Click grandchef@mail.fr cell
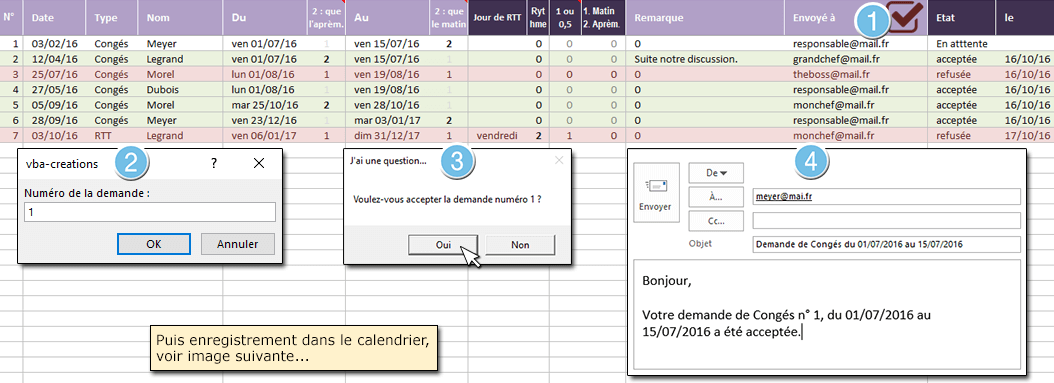 click(x=856, y=59)
